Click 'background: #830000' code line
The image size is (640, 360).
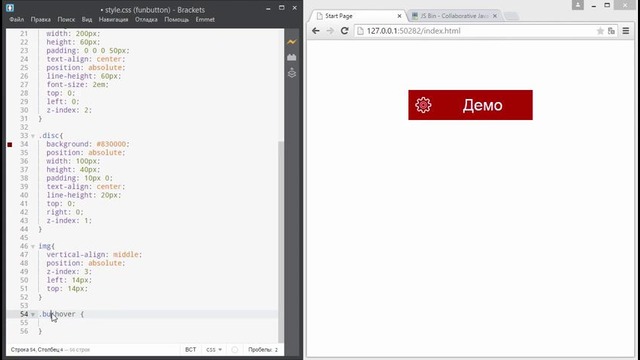88,144
